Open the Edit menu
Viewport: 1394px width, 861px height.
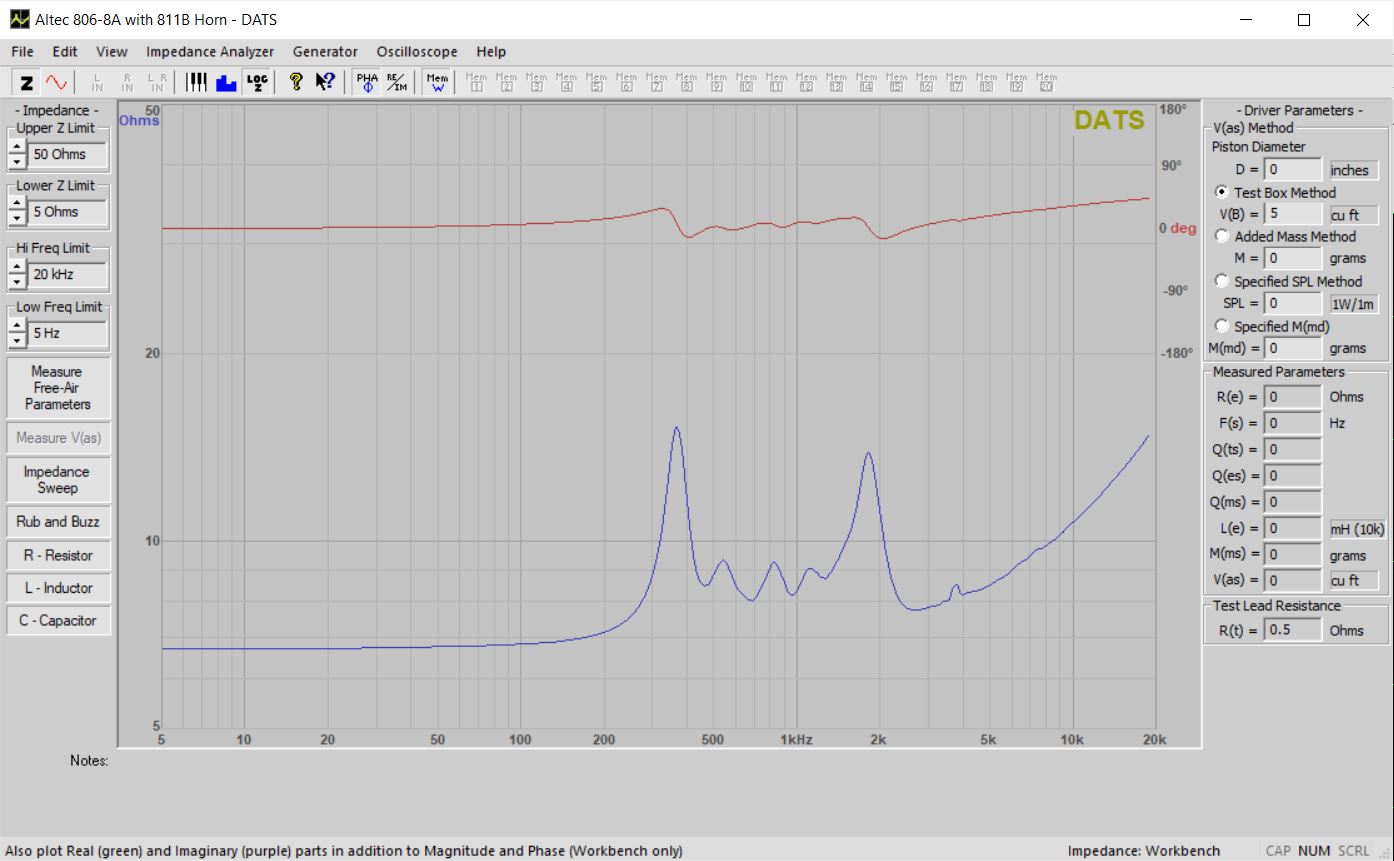click(65, 51)
